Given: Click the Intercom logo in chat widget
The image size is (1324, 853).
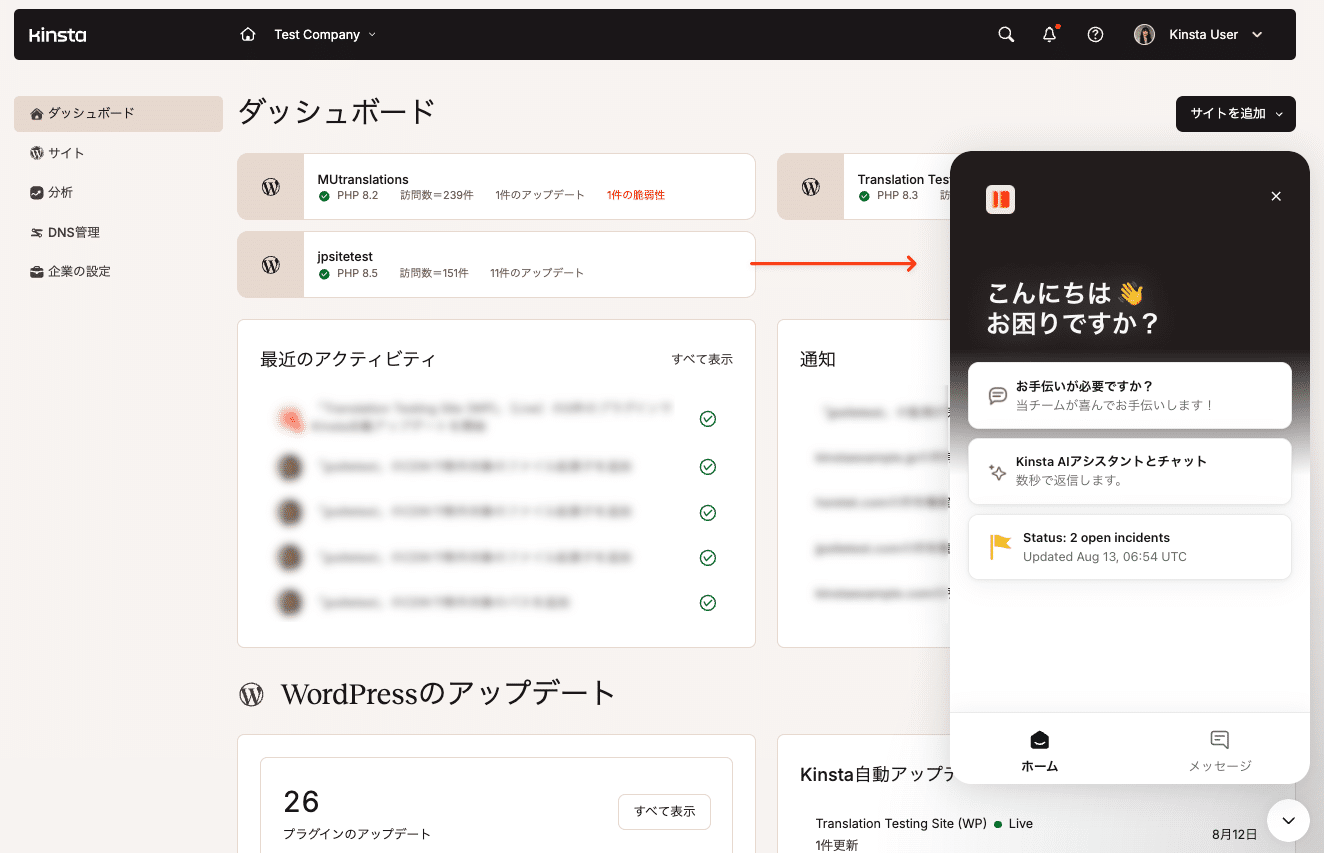Looking at the screenshot, I should [1000, 199].
